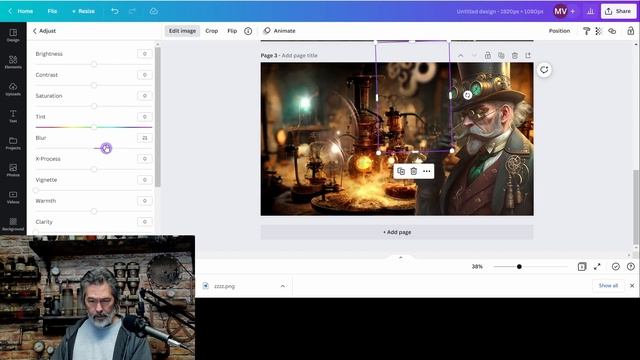The height and width of the screenshot is (360, 640).
Task: Open the Resize menu
Action: pyautogui.click(x=83, y=11)
